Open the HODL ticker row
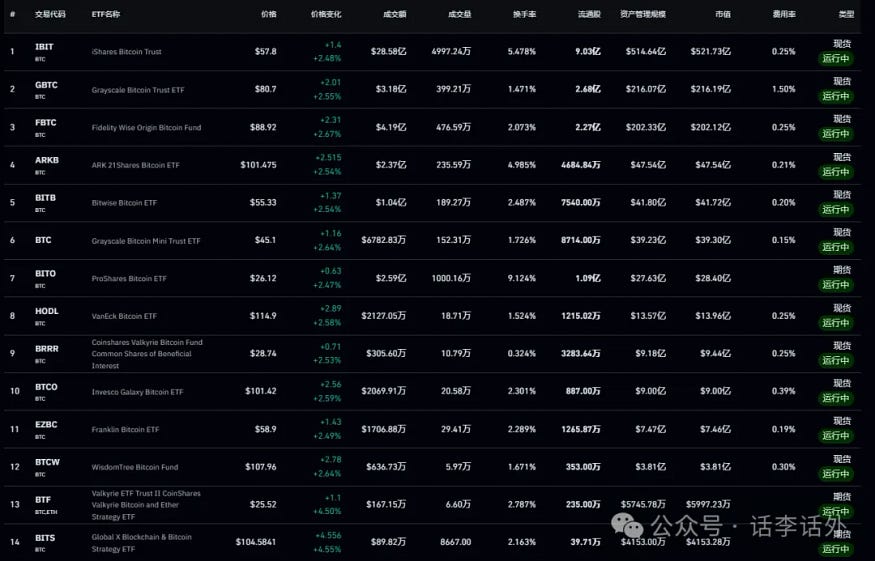This screenshot has height=561, width=875. (432, 316)
